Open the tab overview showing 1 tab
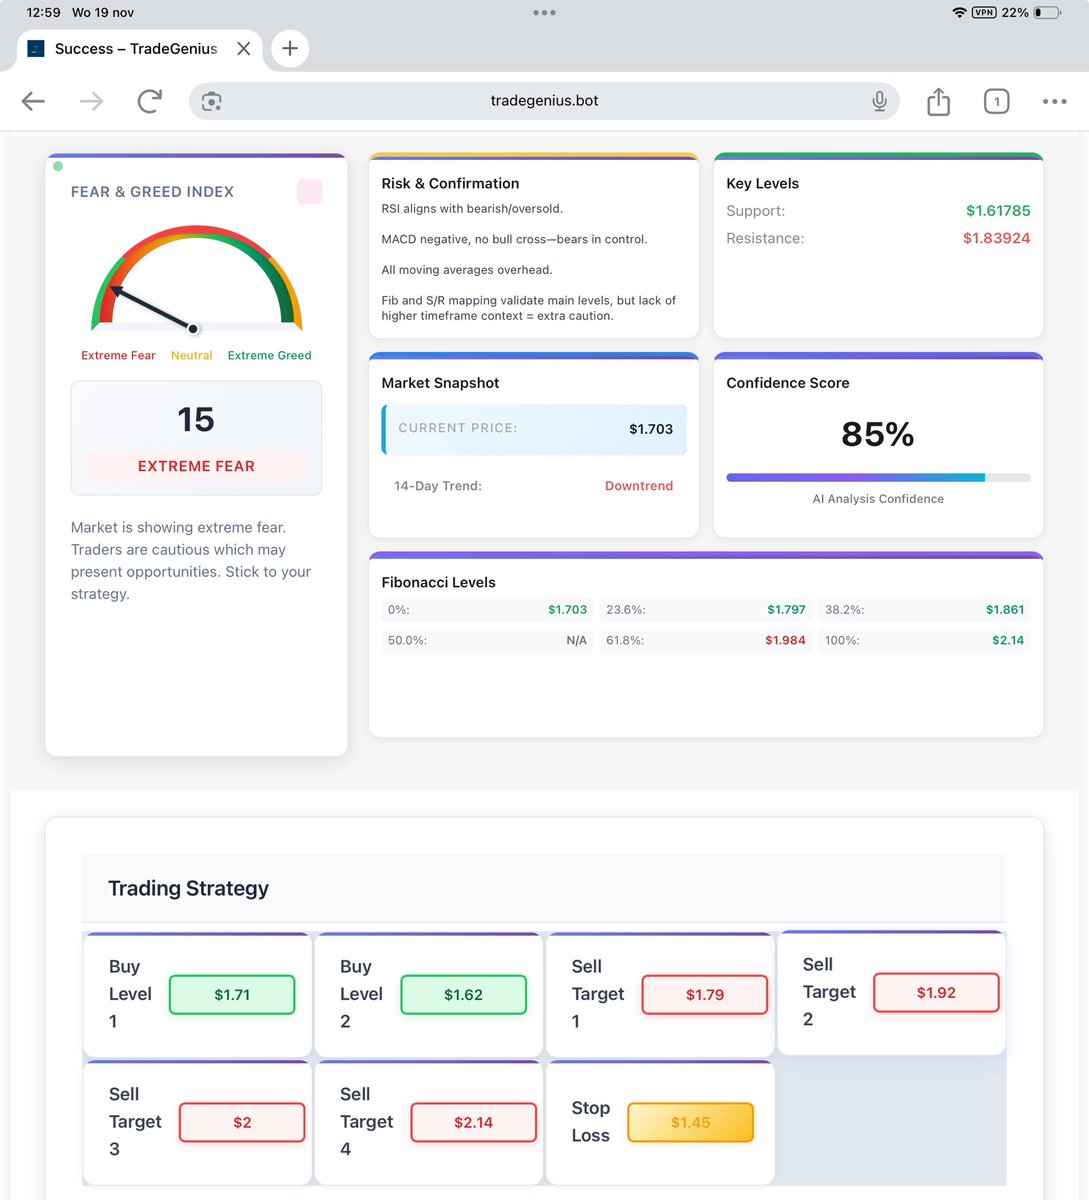The image size is (1089, 1200). click(x=996, y=101)
